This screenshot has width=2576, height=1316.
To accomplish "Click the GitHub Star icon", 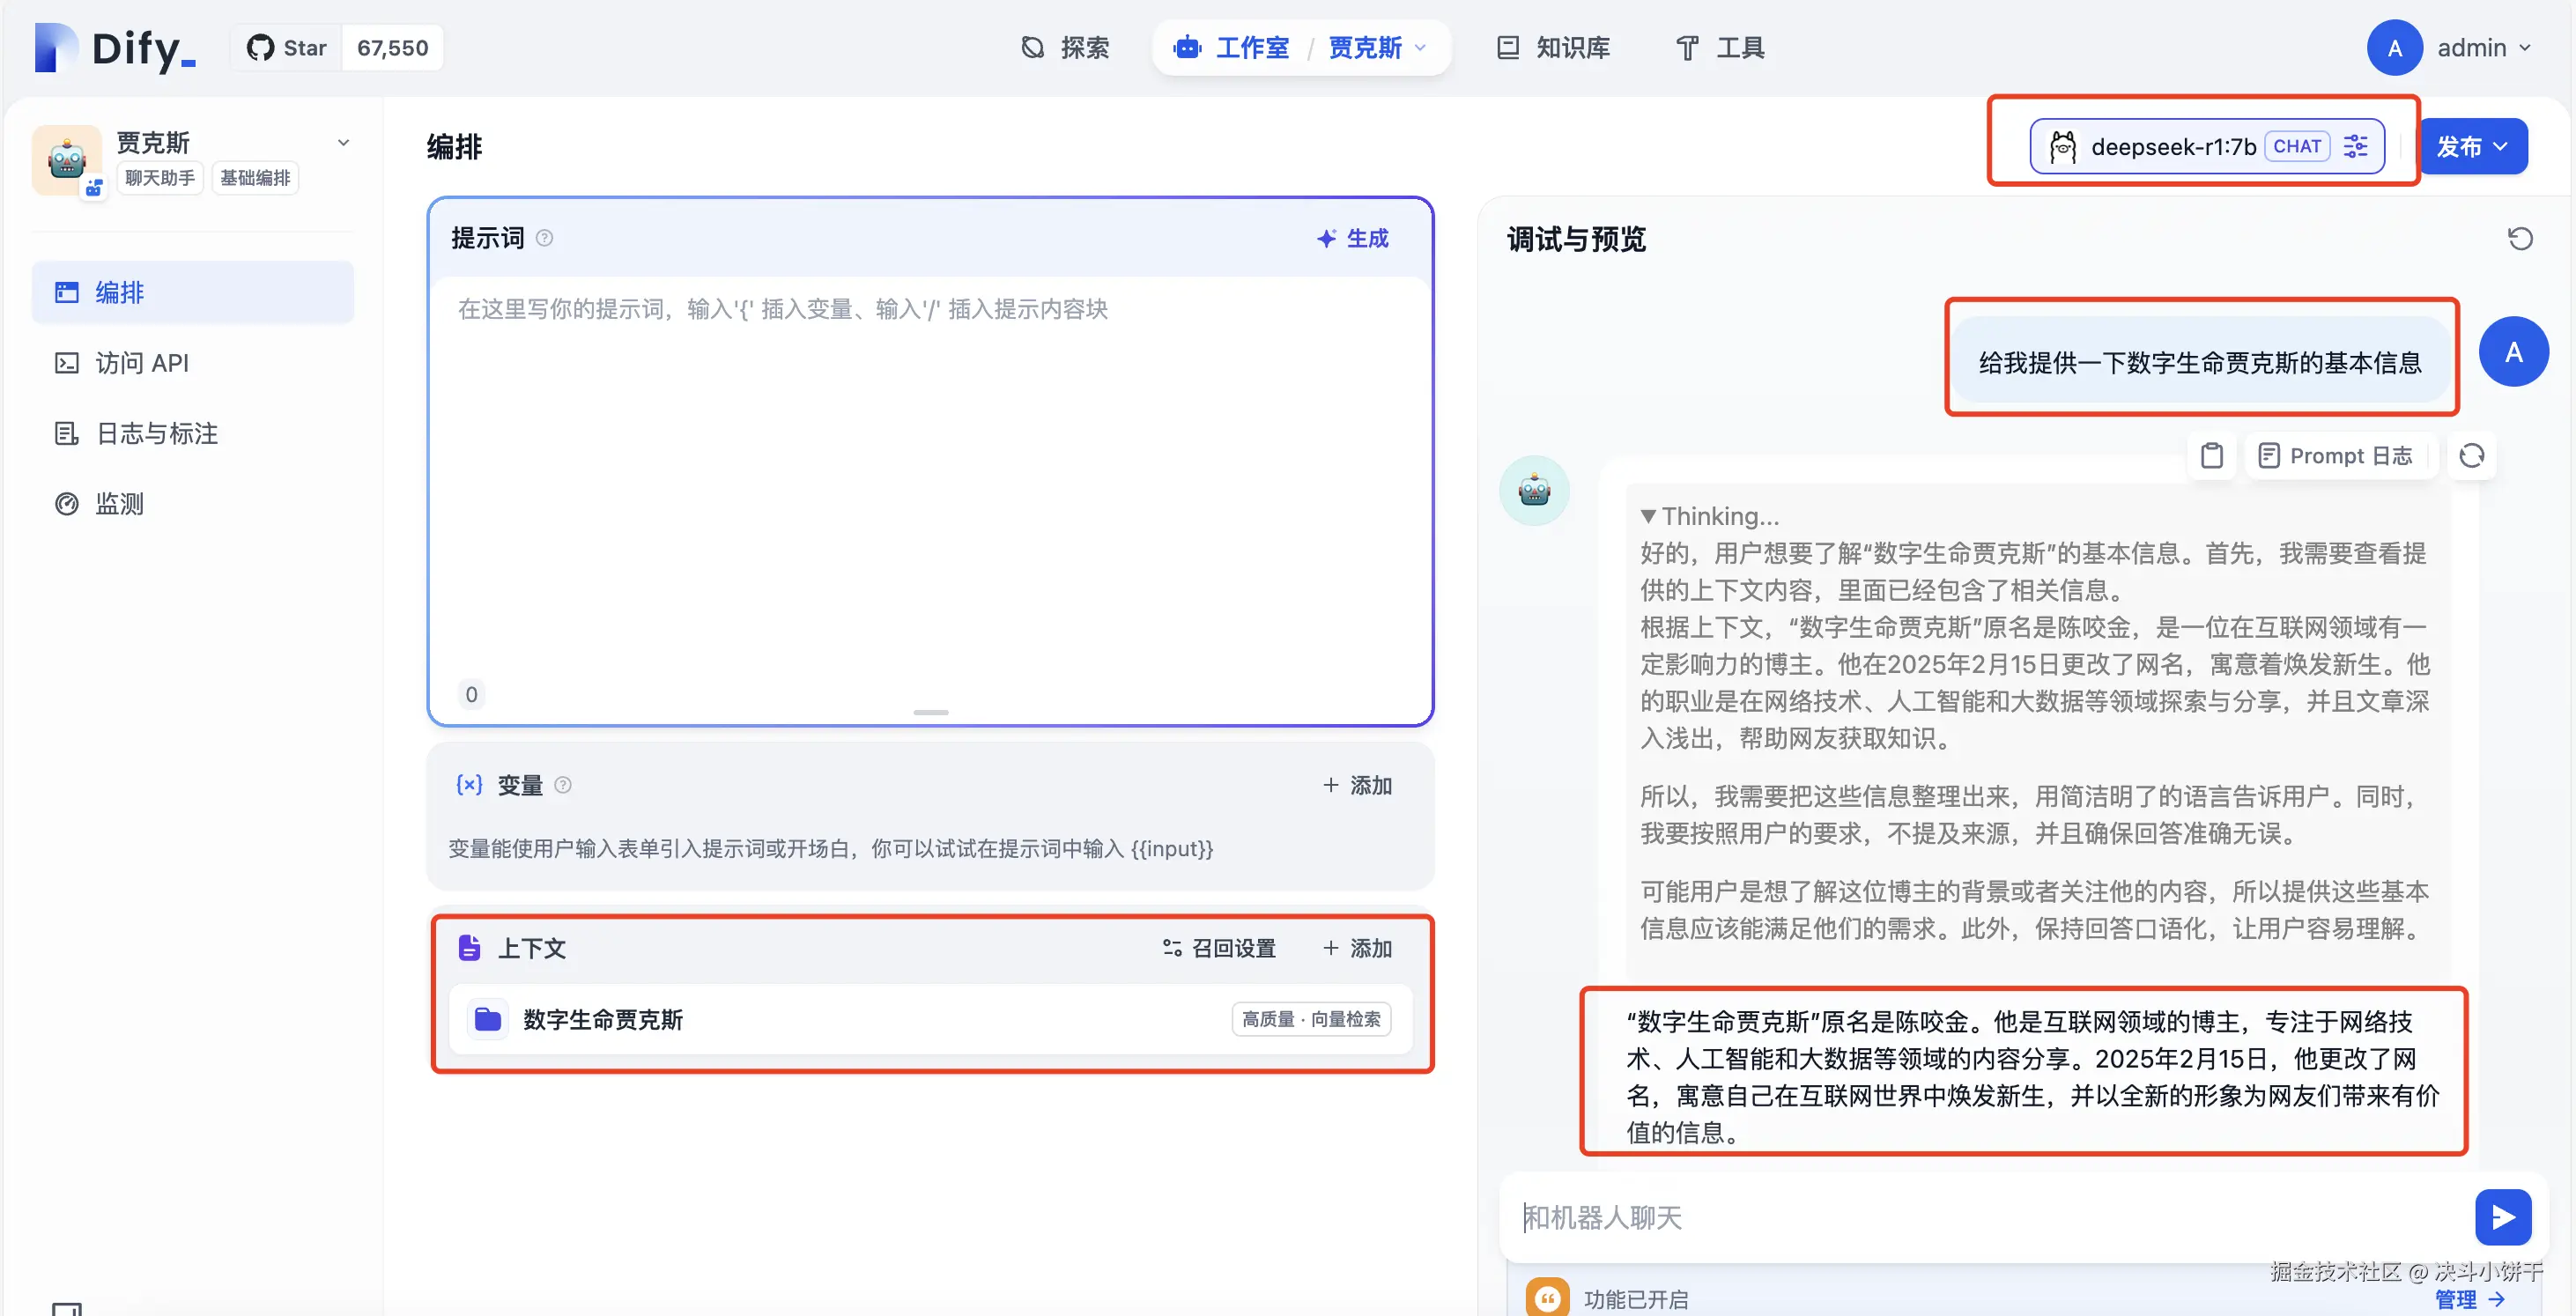I will tap(260, 48).
